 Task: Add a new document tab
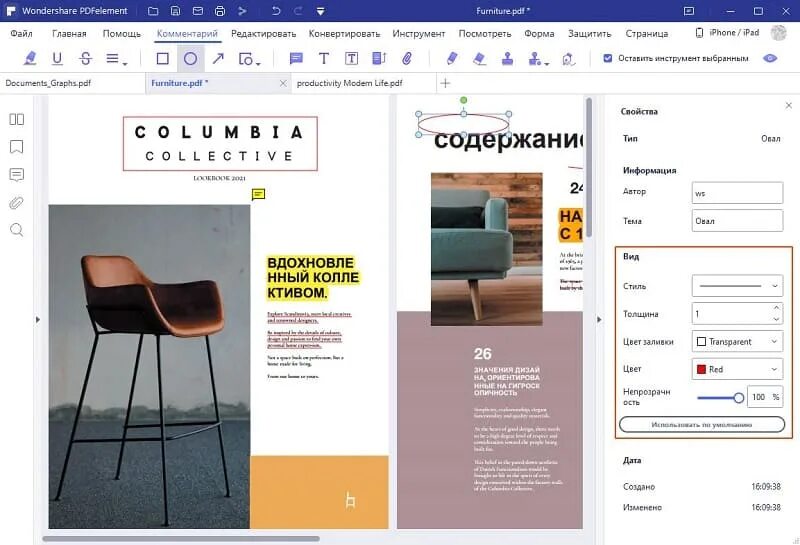tap(445, 83)
